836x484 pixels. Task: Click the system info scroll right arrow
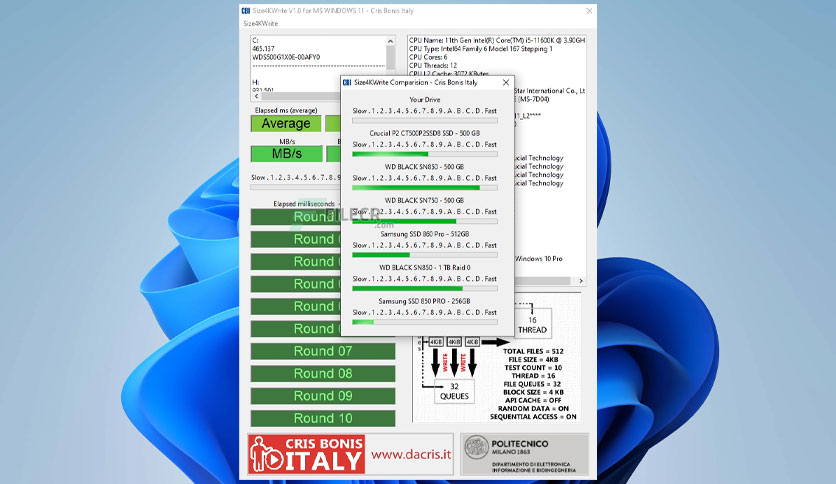(x=581, y=281)
